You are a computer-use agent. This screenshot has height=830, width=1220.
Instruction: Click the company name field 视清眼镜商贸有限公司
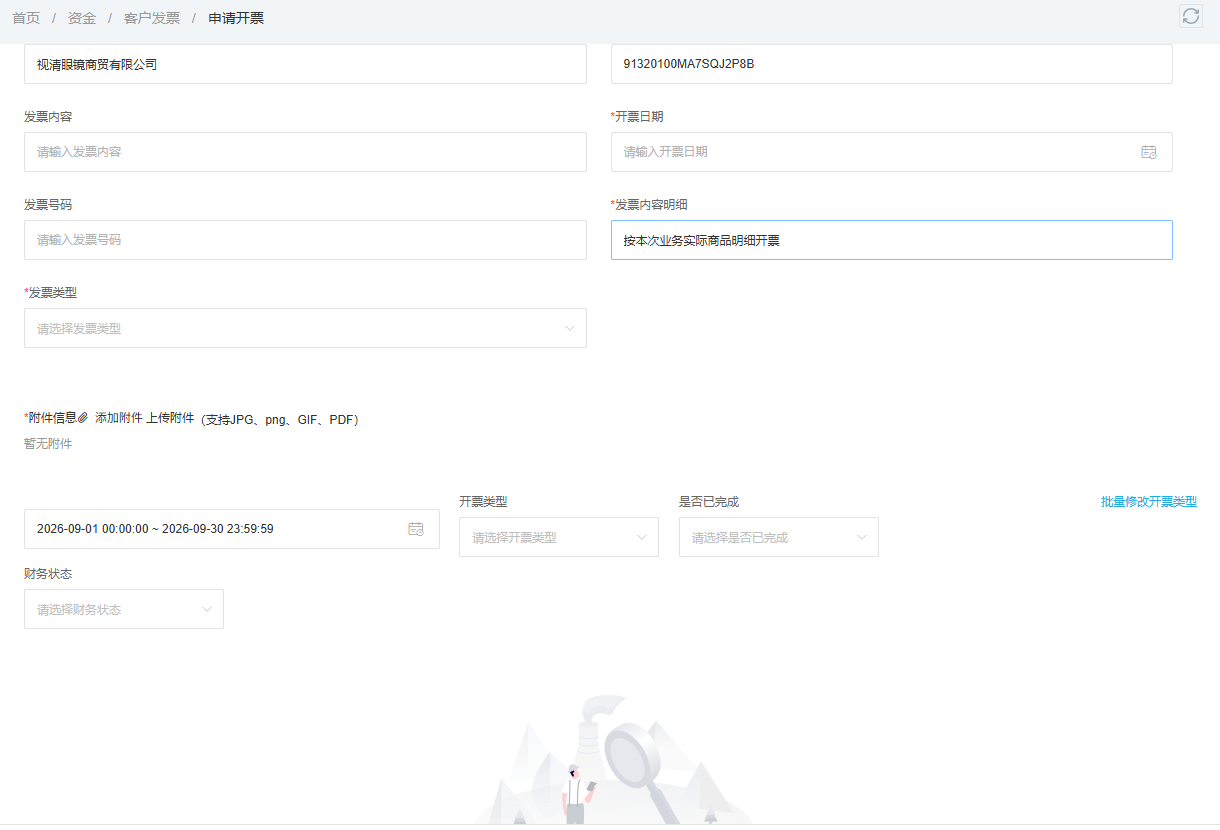(305, 64)
